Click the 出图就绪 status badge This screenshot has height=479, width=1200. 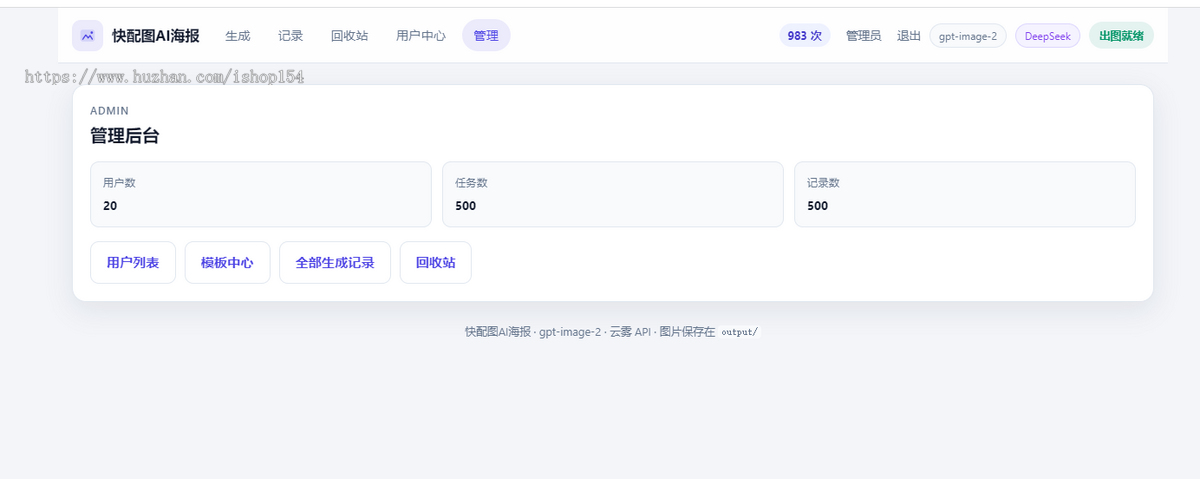(1121, 36)
